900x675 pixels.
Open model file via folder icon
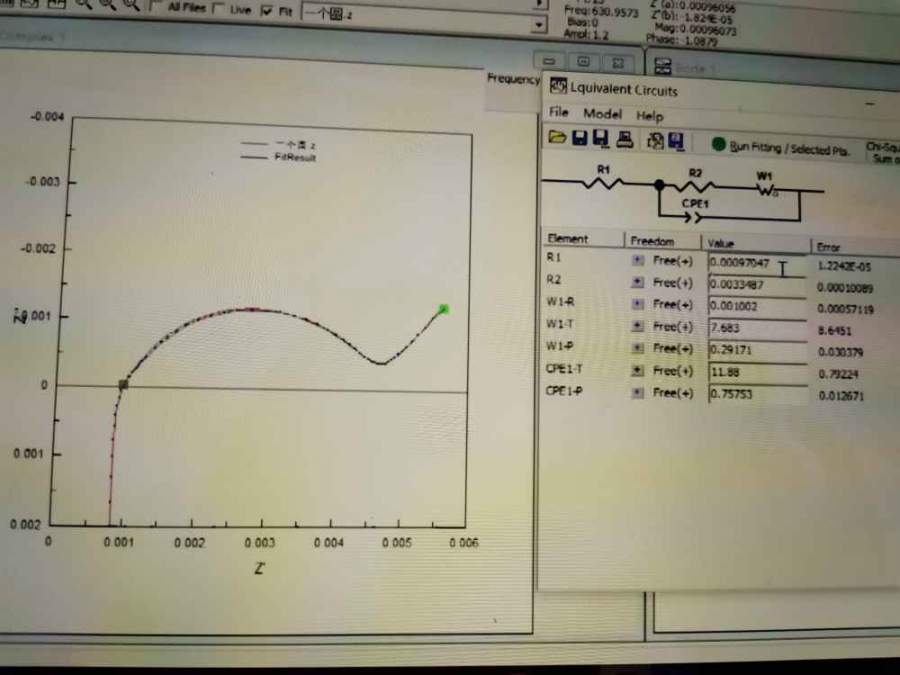pyautogui.click(x=557, y=139)
